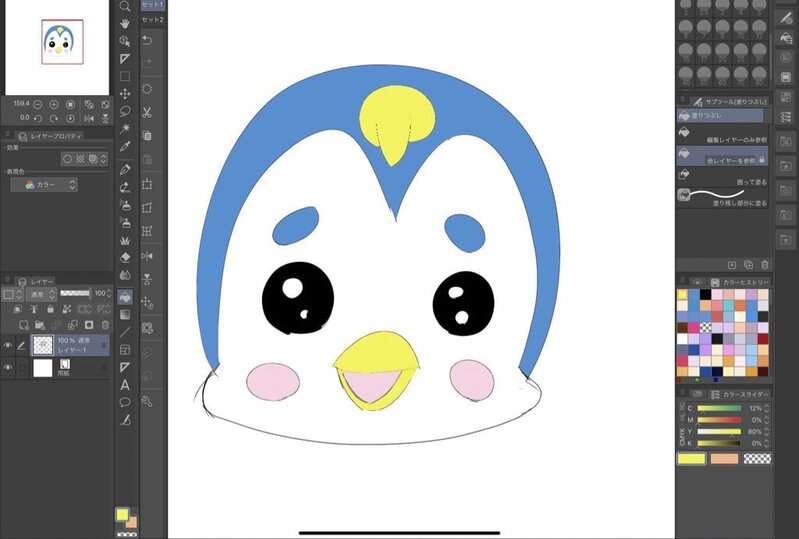Adjust Cyan 12% value stepper

point(767,409)
